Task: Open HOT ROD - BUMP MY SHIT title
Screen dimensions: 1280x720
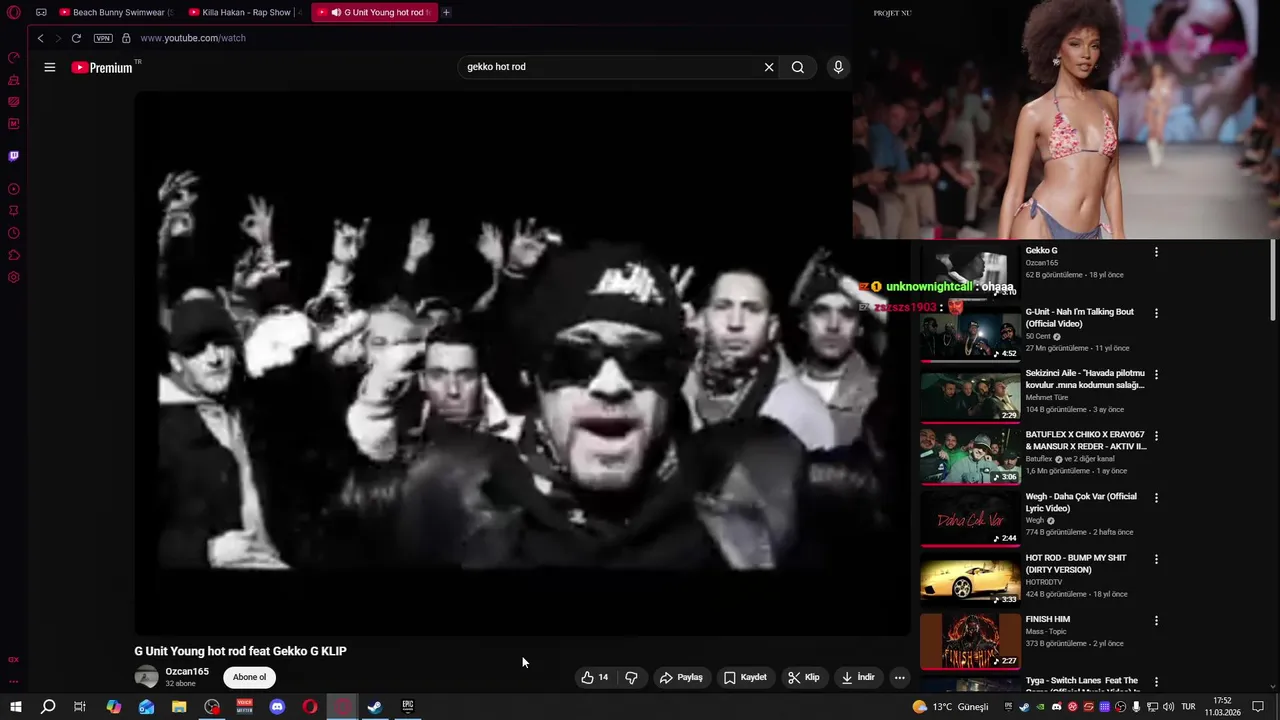Action: 1076,564
